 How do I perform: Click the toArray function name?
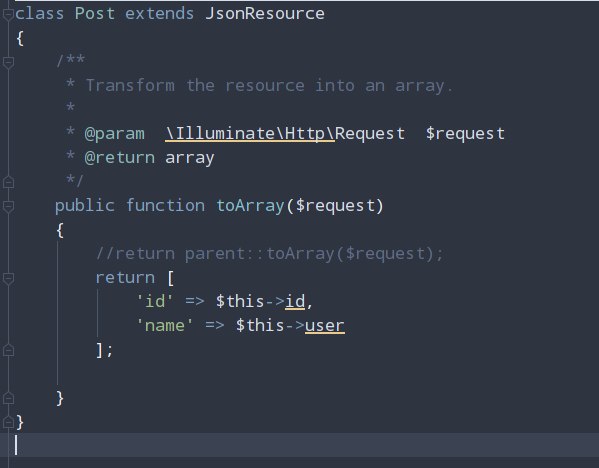[250, 206]
